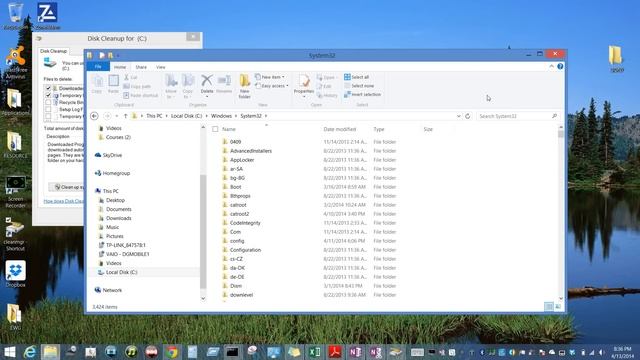Open the Screen Recorder desktop icon
Image resolution: width=640 pixels, height=360 pixels.
(x=16, y=192)
